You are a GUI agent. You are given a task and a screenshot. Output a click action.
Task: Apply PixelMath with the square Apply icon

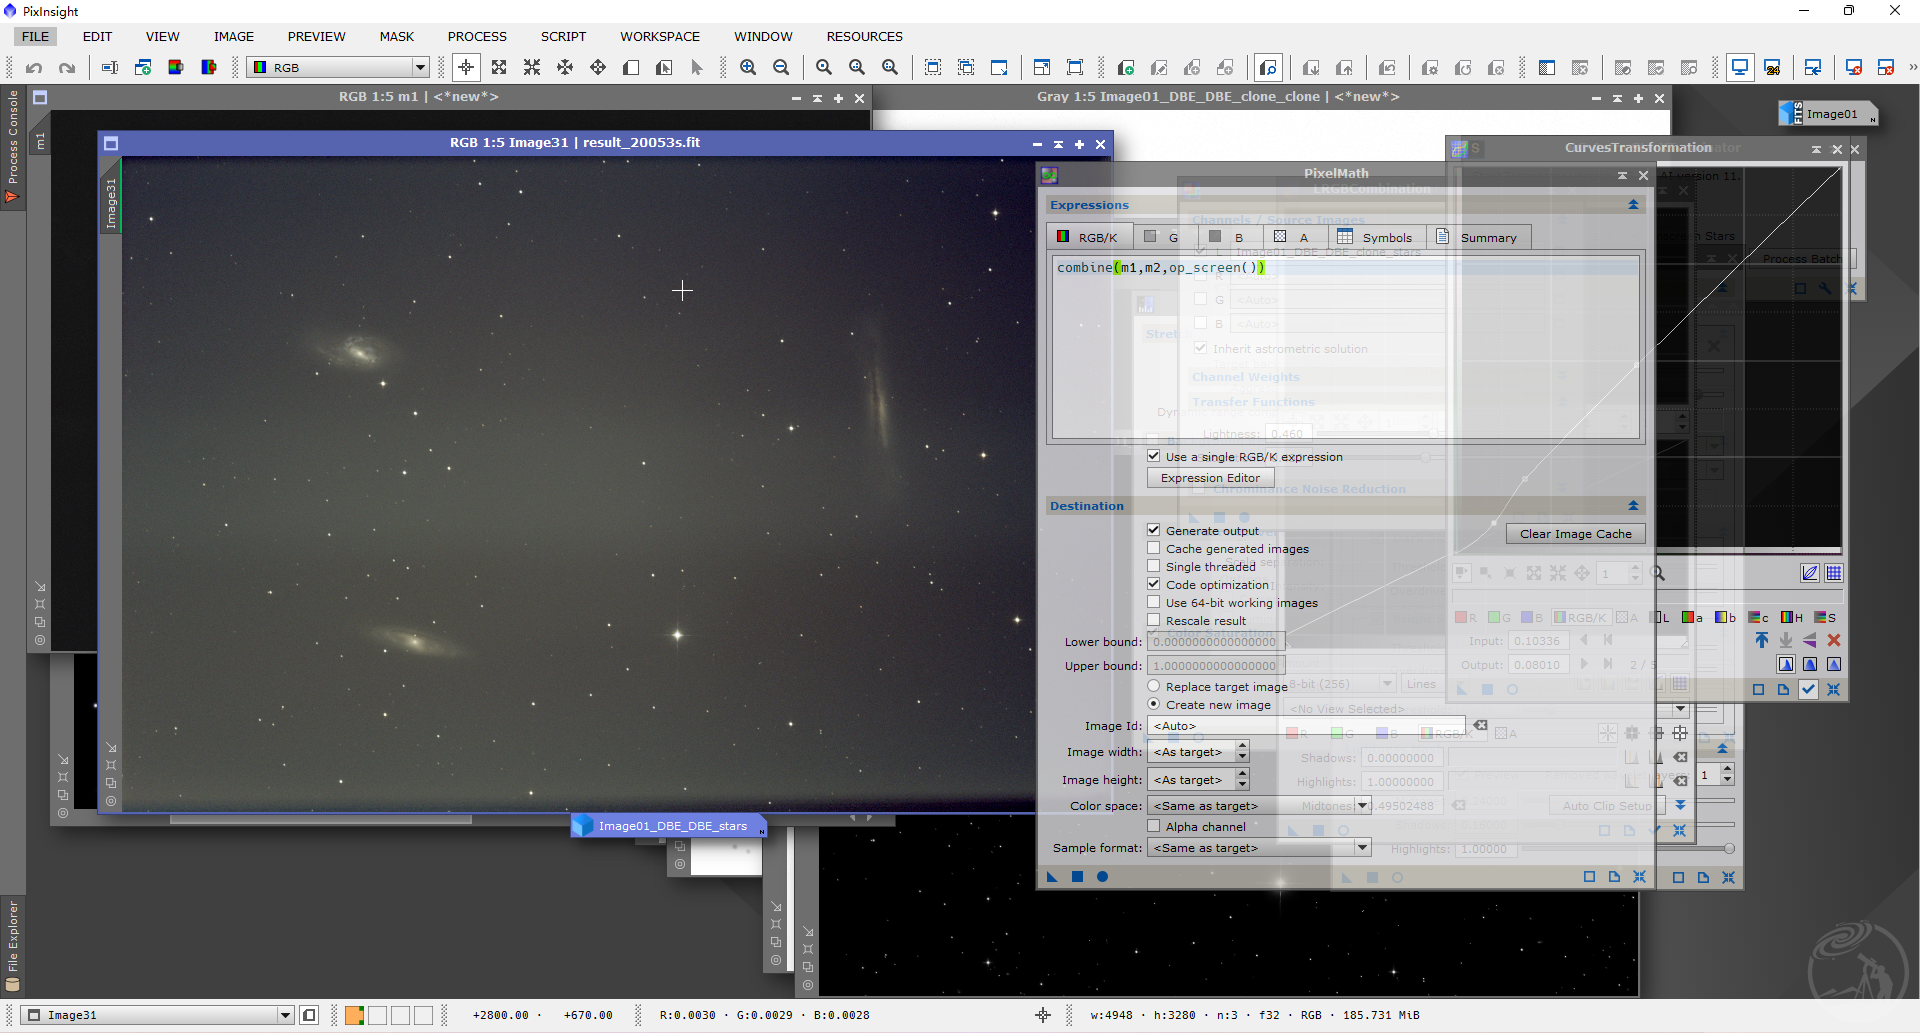1077,877
